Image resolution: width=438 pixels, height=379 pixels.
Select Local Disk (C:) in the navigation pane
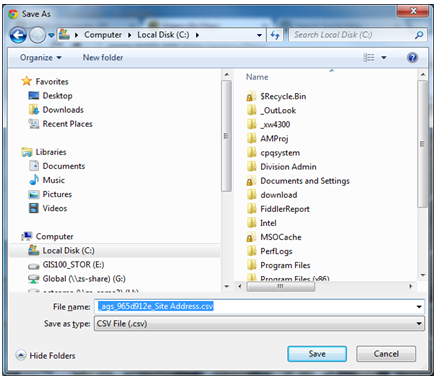[68, 251]
